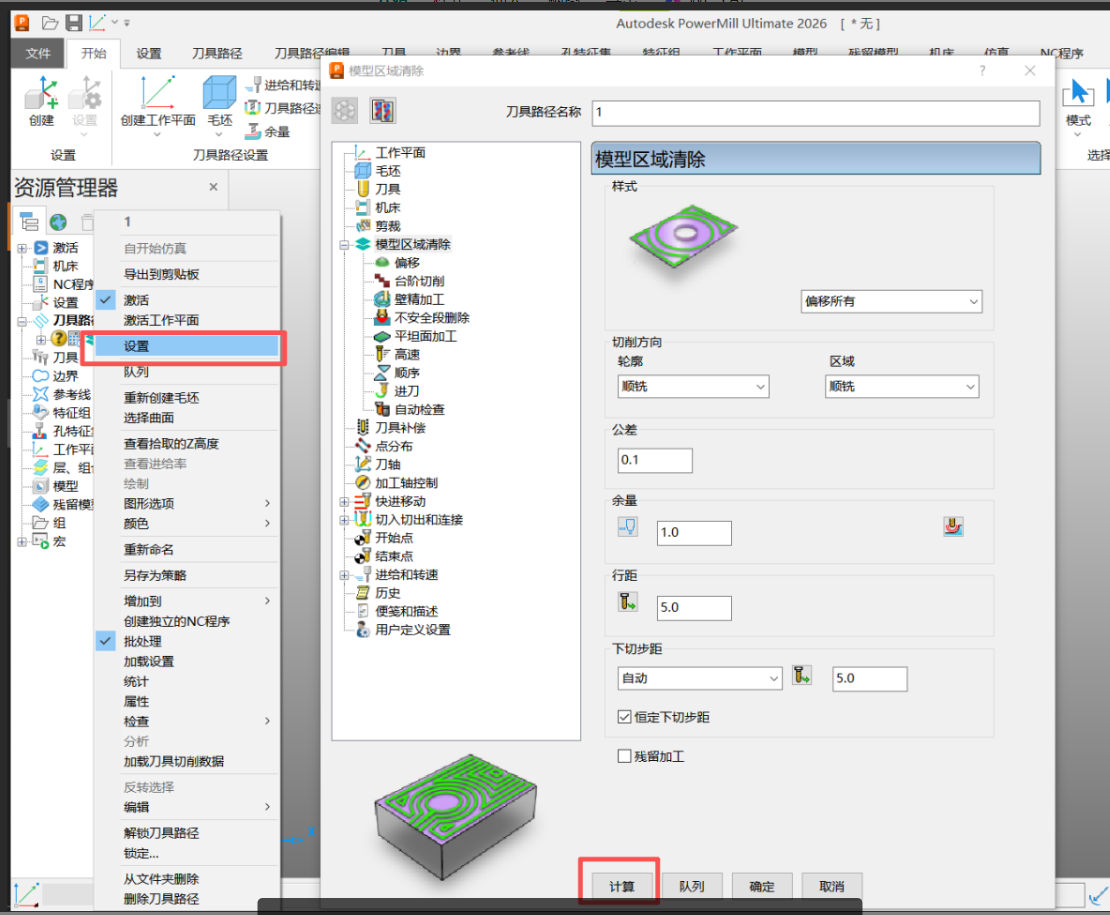This screenshot has width=1110, height=915.
Task: Open the 偏移所有 style dropdown
Action: [x=891, y=301]
